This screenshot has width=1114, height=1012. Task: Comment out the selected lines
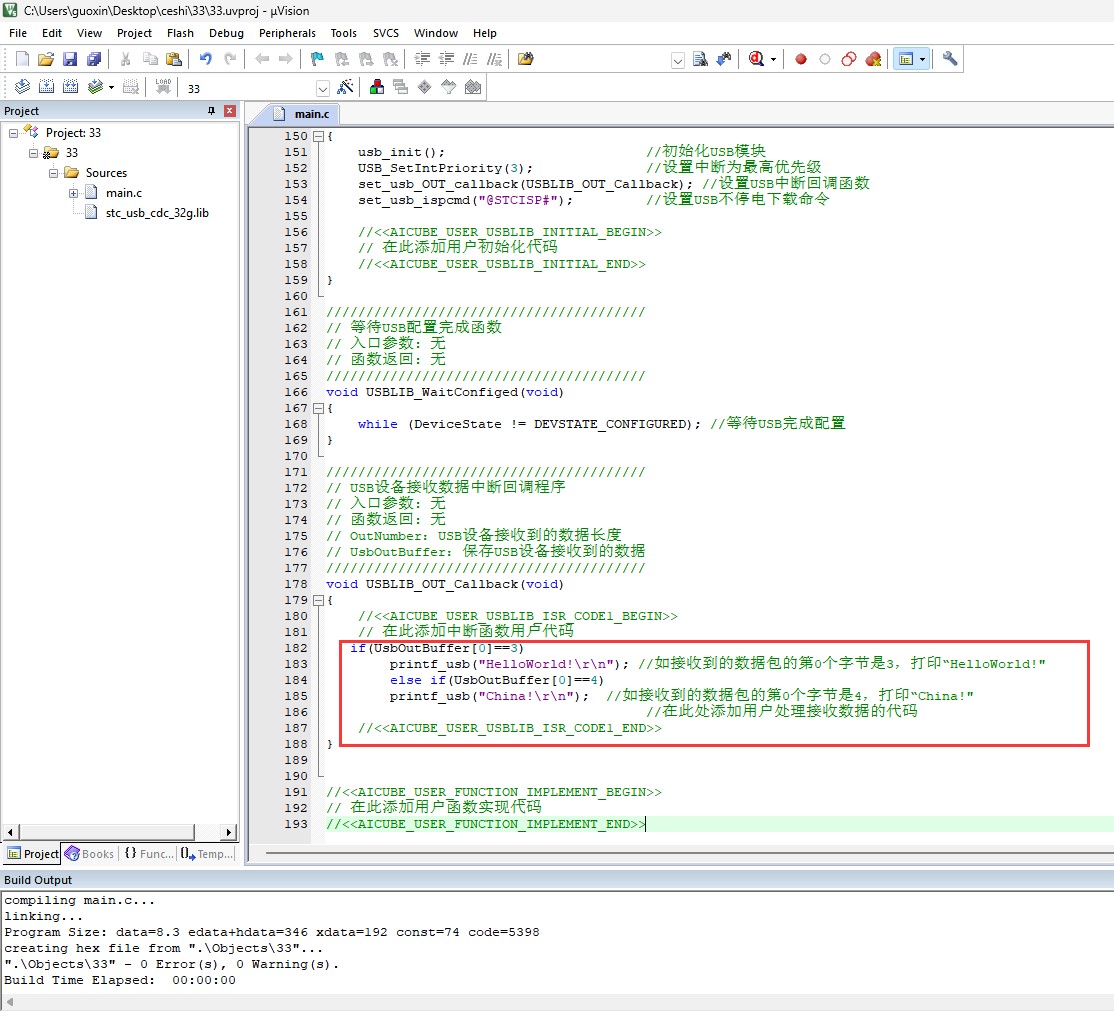[x=470, y=59]
